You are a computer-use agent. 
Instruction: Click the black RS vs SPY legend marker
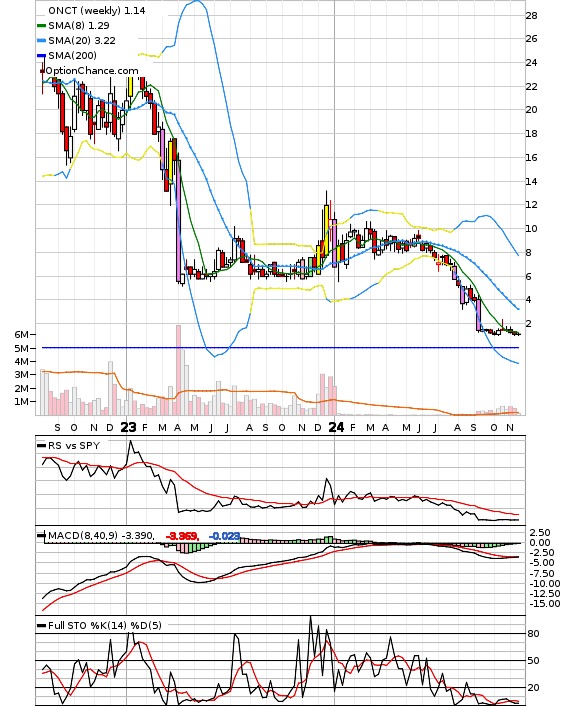[x=41, y=445]
